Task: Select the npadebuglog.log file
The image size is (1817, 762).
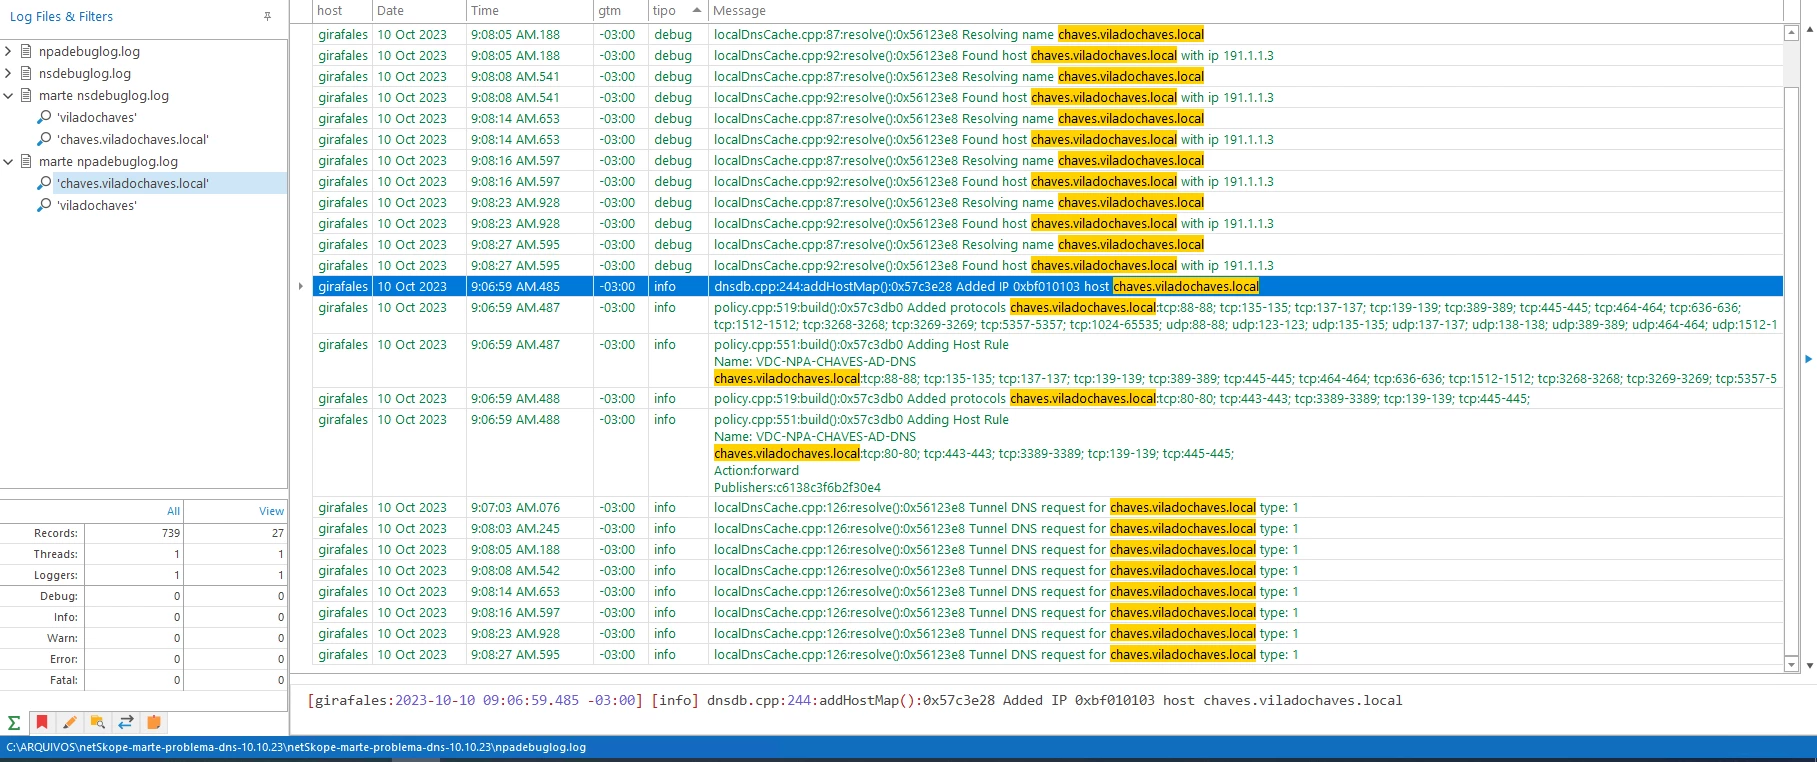Action: pos(89,51)
